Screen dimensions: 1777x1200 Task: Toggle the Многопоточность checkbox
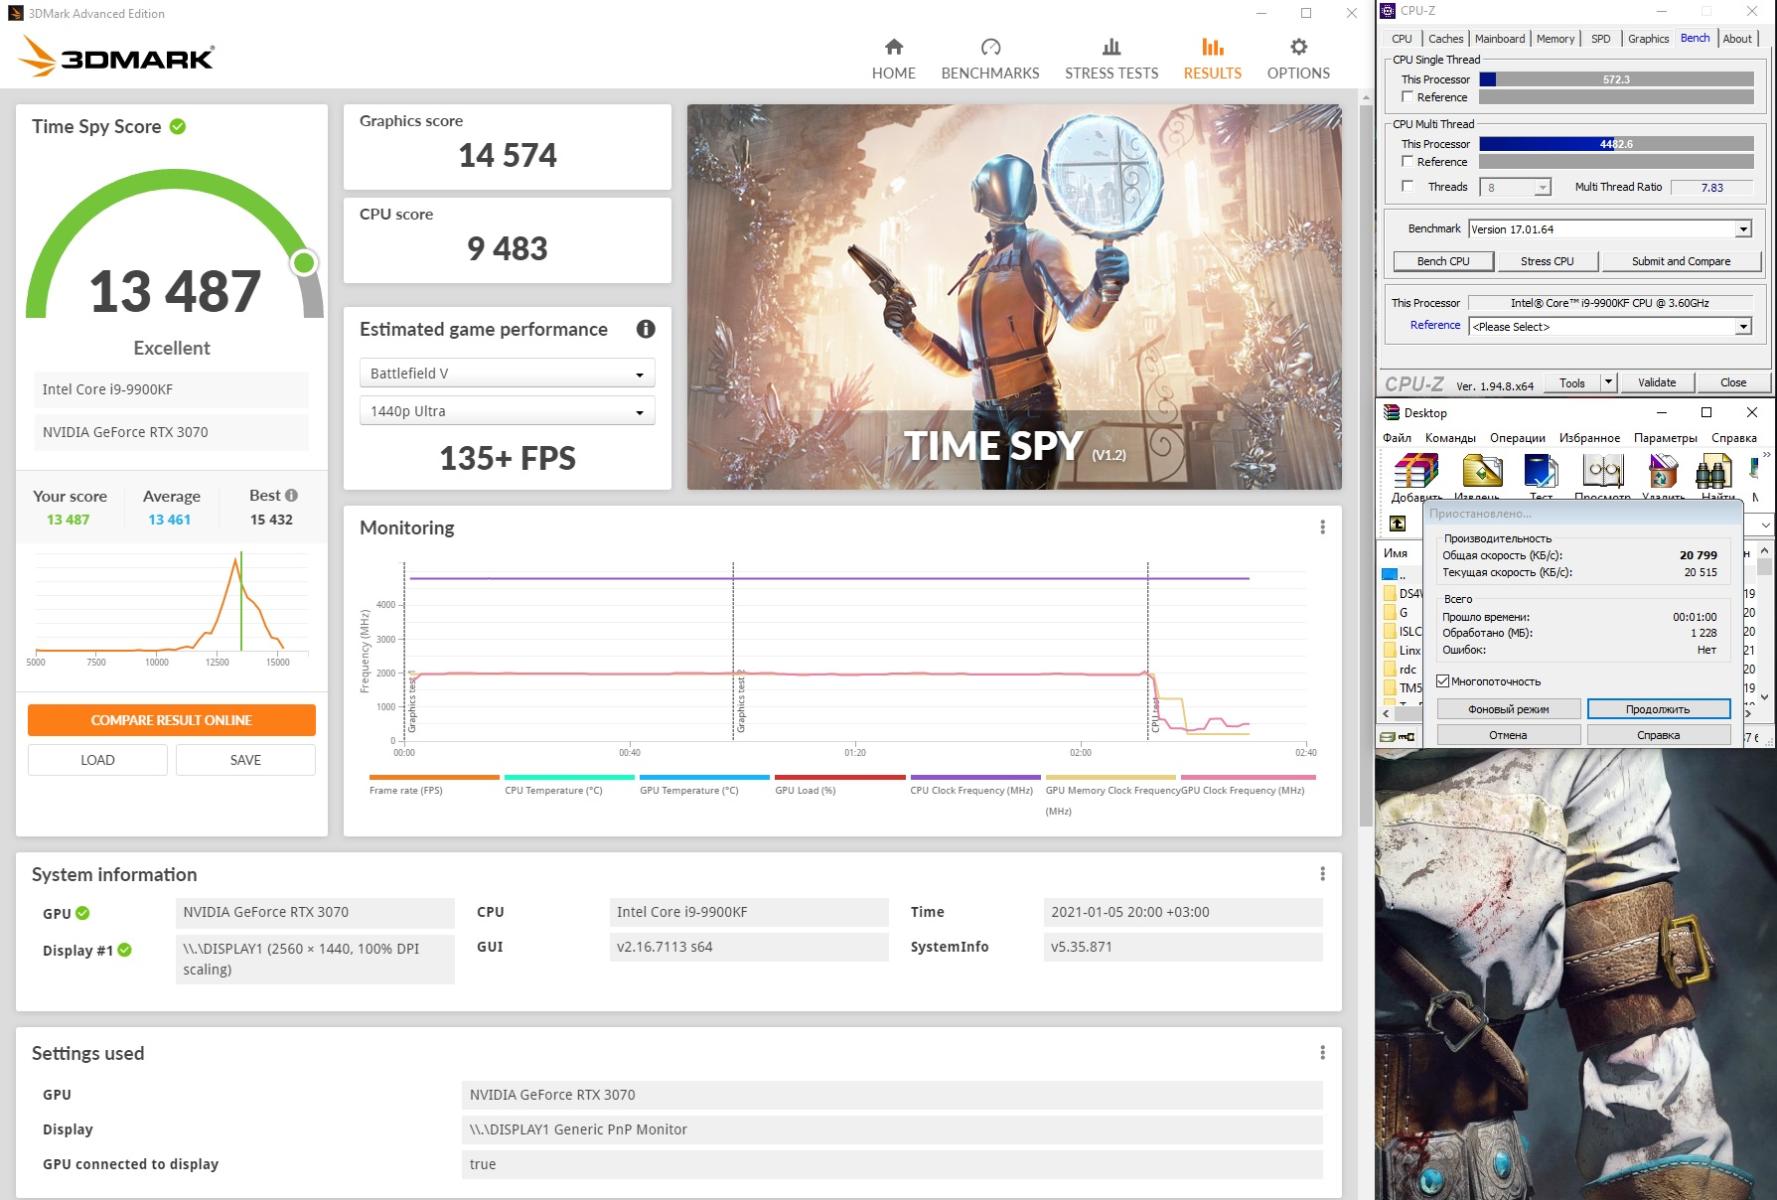(x=1442, y=681)
